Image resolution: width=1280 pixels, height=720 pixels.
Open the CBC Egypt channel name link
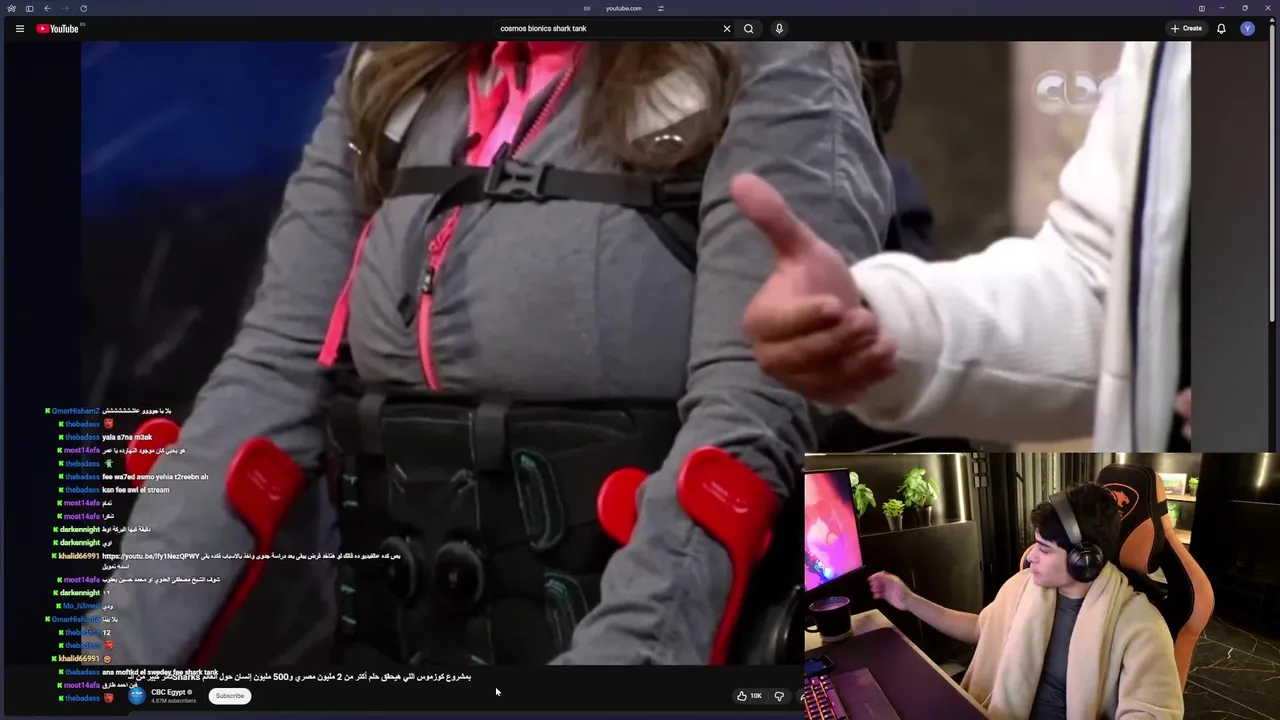click(168, 692)
